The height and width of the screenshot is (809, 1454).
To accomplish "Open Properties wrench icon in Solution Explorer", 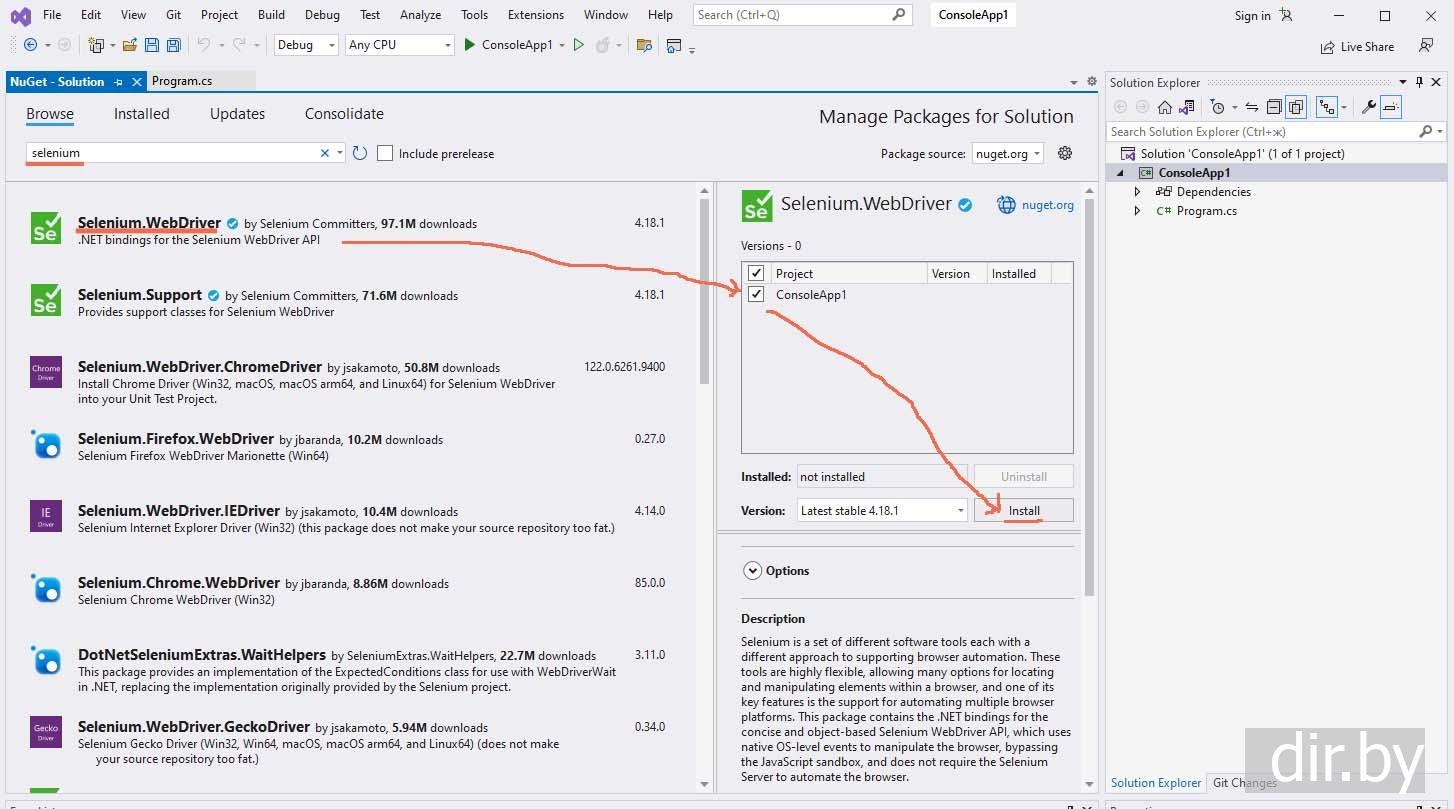I will click(x=1369, y=107).
